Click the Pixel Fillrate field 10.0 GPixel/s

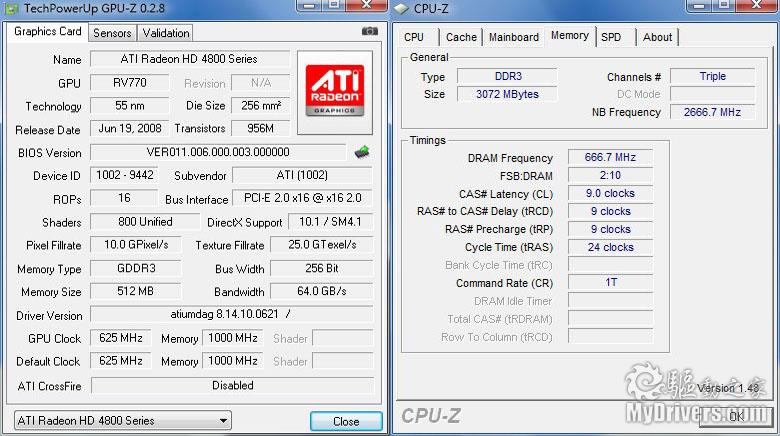[x=136, y=245]
